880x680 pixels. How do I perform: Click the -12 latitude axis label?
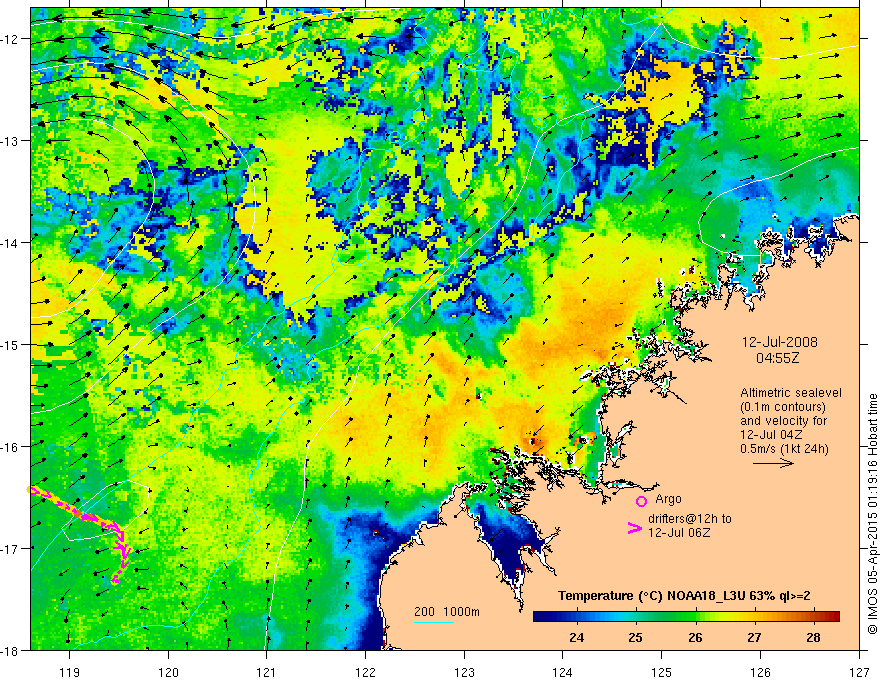pyautogui.click(x=13, y=39)
